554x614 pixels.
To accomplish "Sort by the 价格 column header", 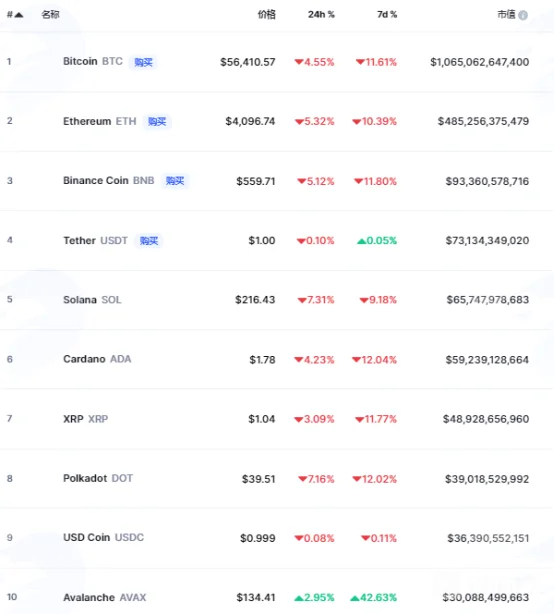I will click(x=266, y=14).
